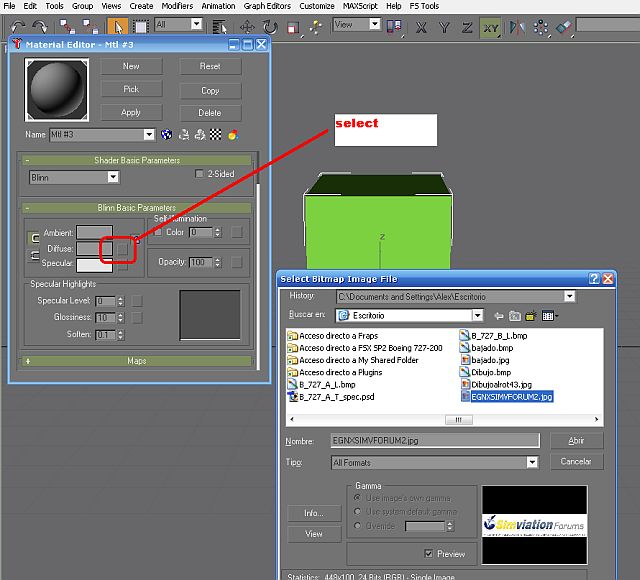Open Tipo All Formats dropdown
Viewport: 640px width, 580px height.
tap(532, 462)
